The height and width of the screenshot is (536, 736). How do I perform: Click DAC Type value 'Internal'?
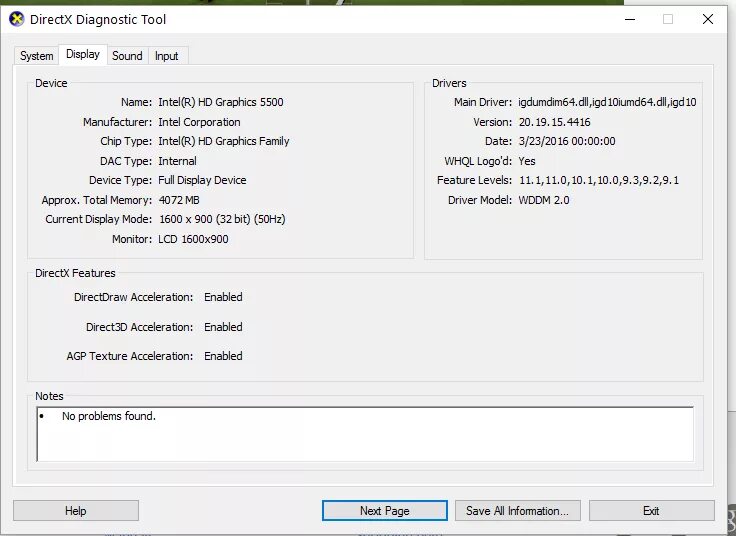[x=177, y=161]
